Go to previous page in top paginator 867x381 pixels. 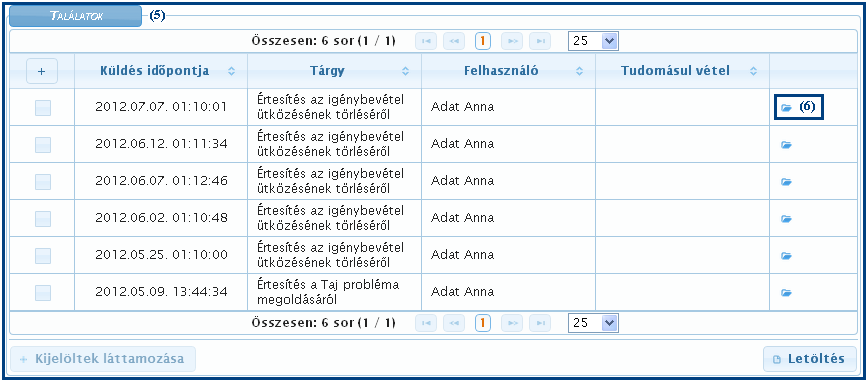coord(454,41)
